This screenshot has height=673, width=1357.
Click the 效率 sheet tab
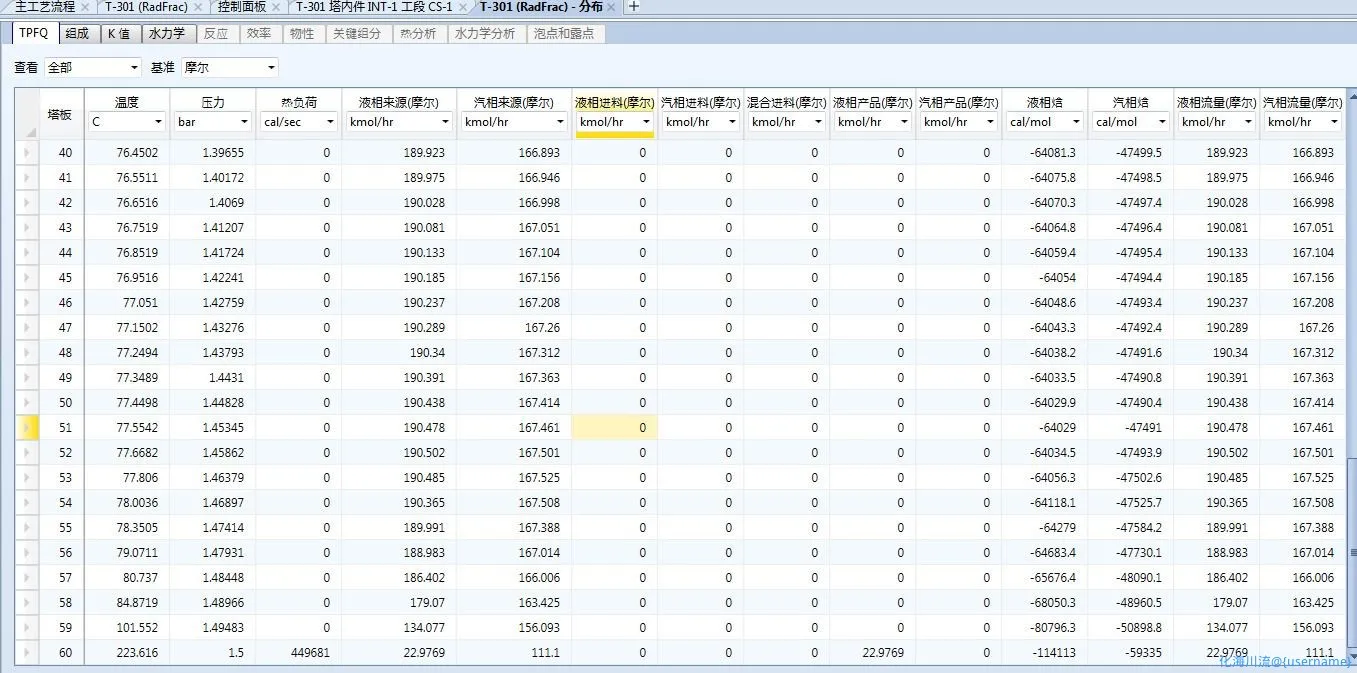(x=259, y=33)
